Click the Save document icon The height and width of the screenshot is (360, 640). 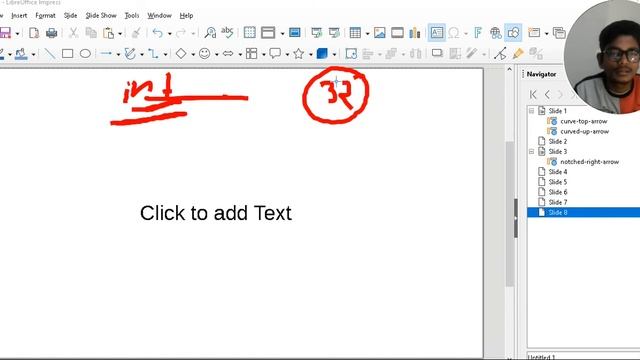click(x=5, y=33)
